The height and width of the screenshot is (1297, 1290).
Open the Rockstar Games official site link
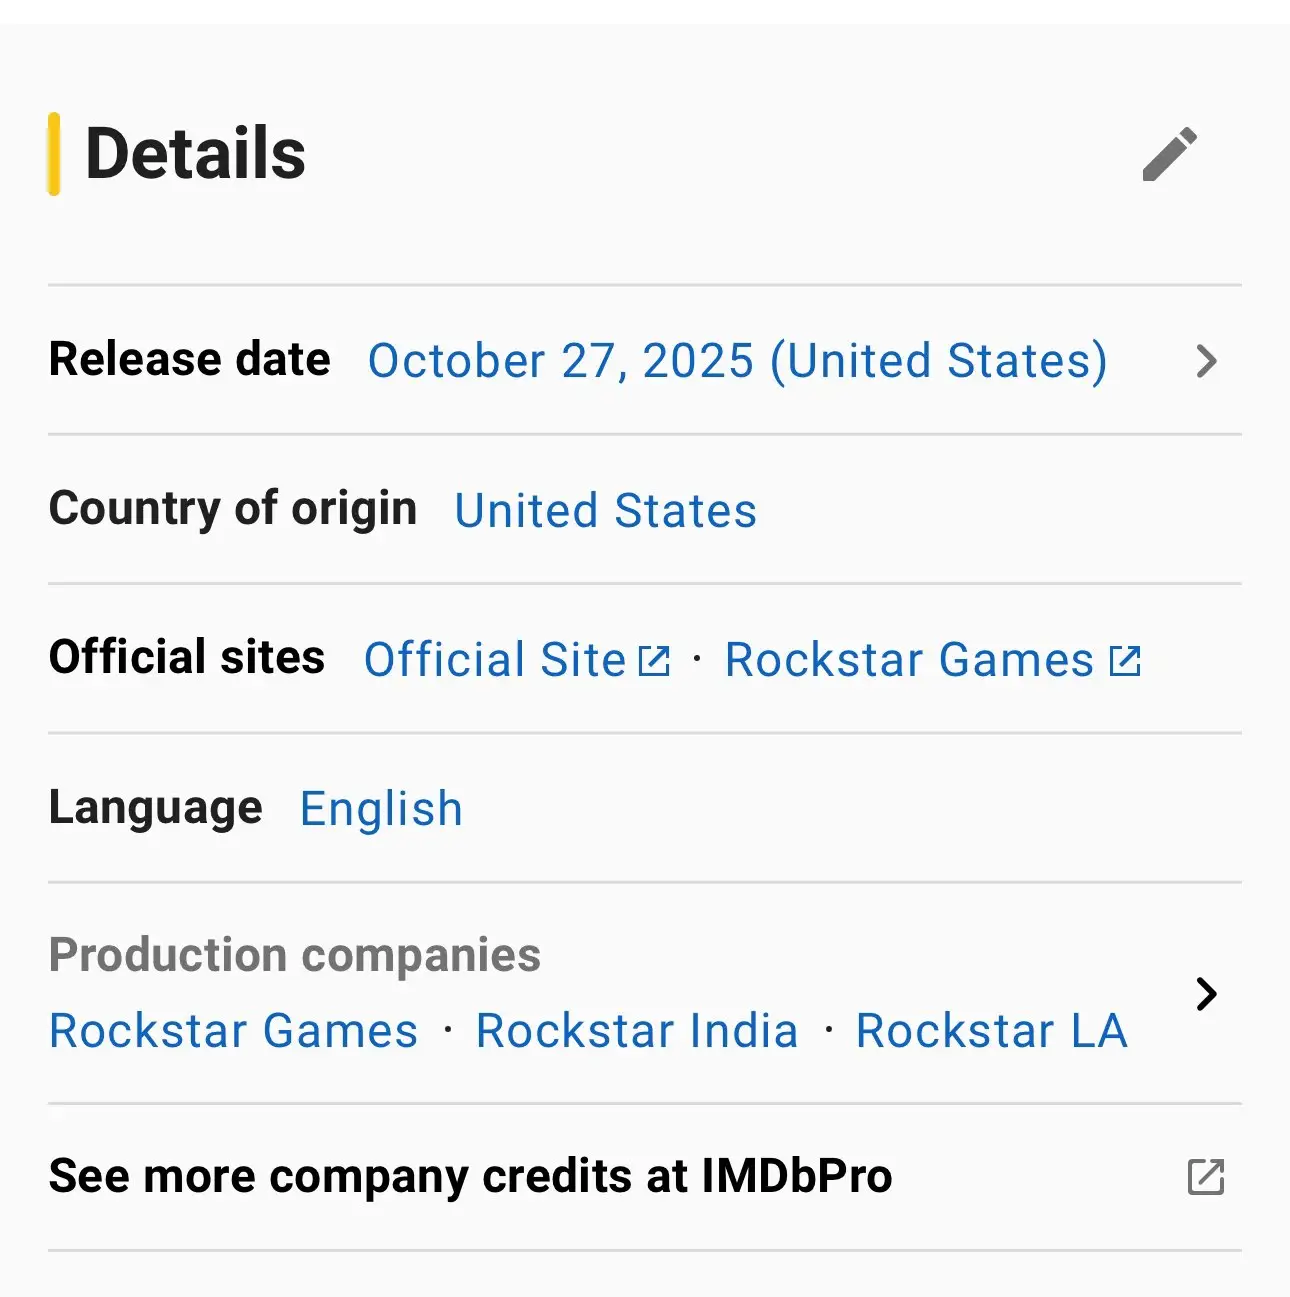click(x=909, y=660)
